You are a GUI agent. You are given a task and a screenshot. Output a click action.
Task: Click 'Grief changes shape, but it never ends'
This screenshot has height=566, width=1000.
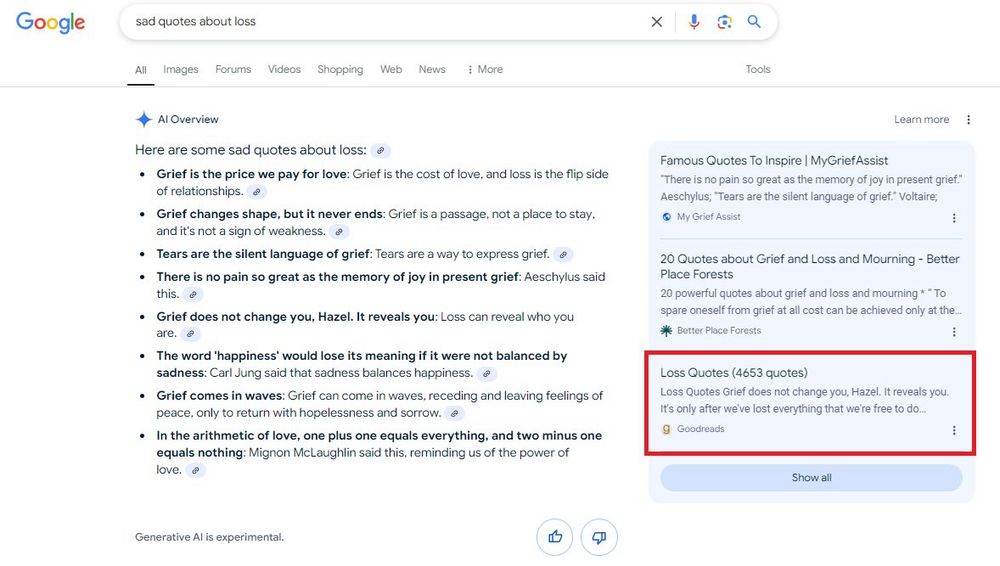tap(270, 214)
